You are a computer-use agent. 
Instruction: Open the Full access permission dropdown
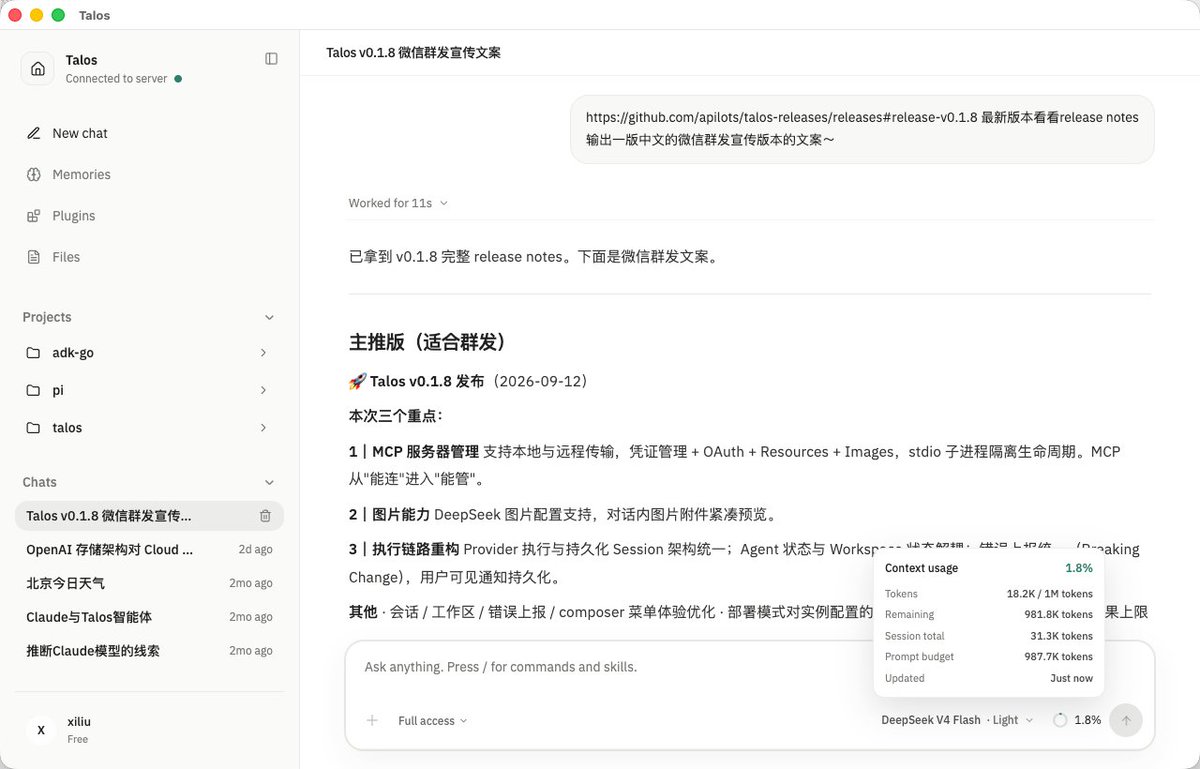click(432, 721)
